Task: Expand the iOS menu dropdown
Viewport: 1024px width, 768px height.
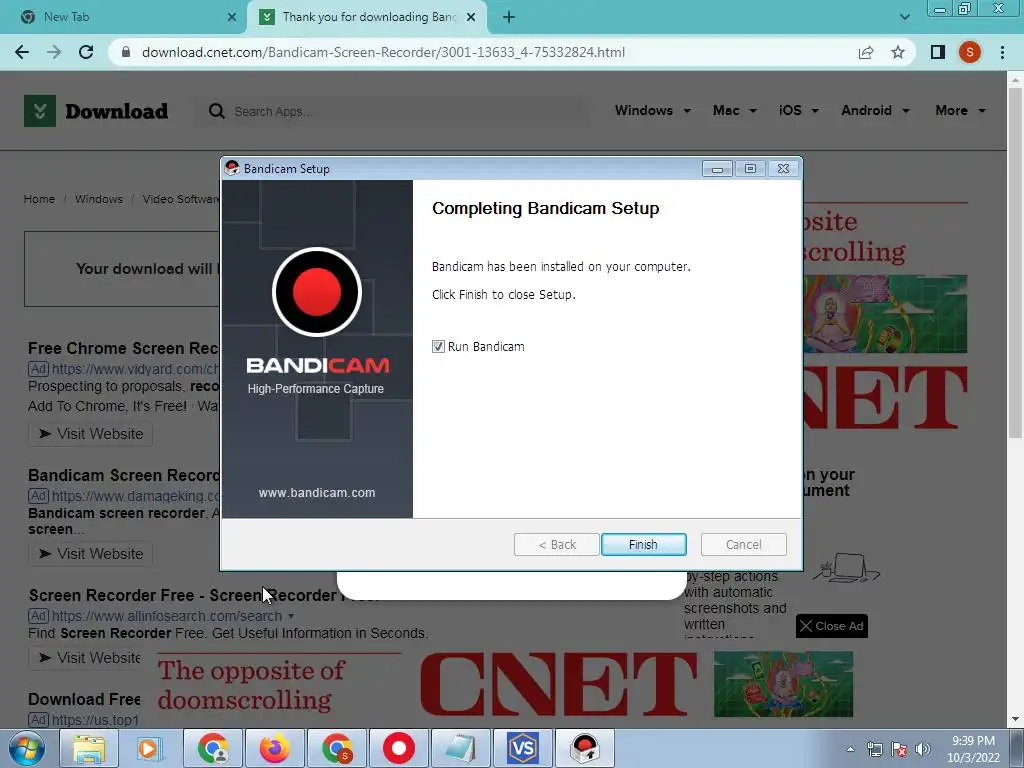Action: 798,110
